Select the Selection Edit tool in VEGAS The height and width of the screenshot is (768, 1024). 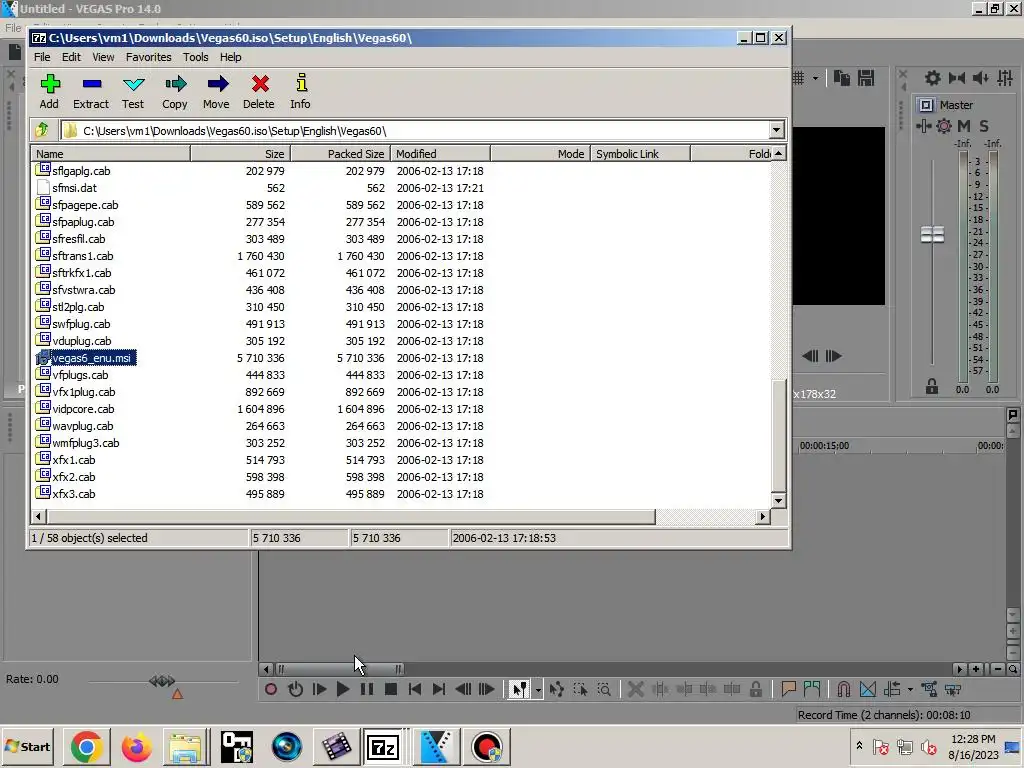click(x=580, y=689)
